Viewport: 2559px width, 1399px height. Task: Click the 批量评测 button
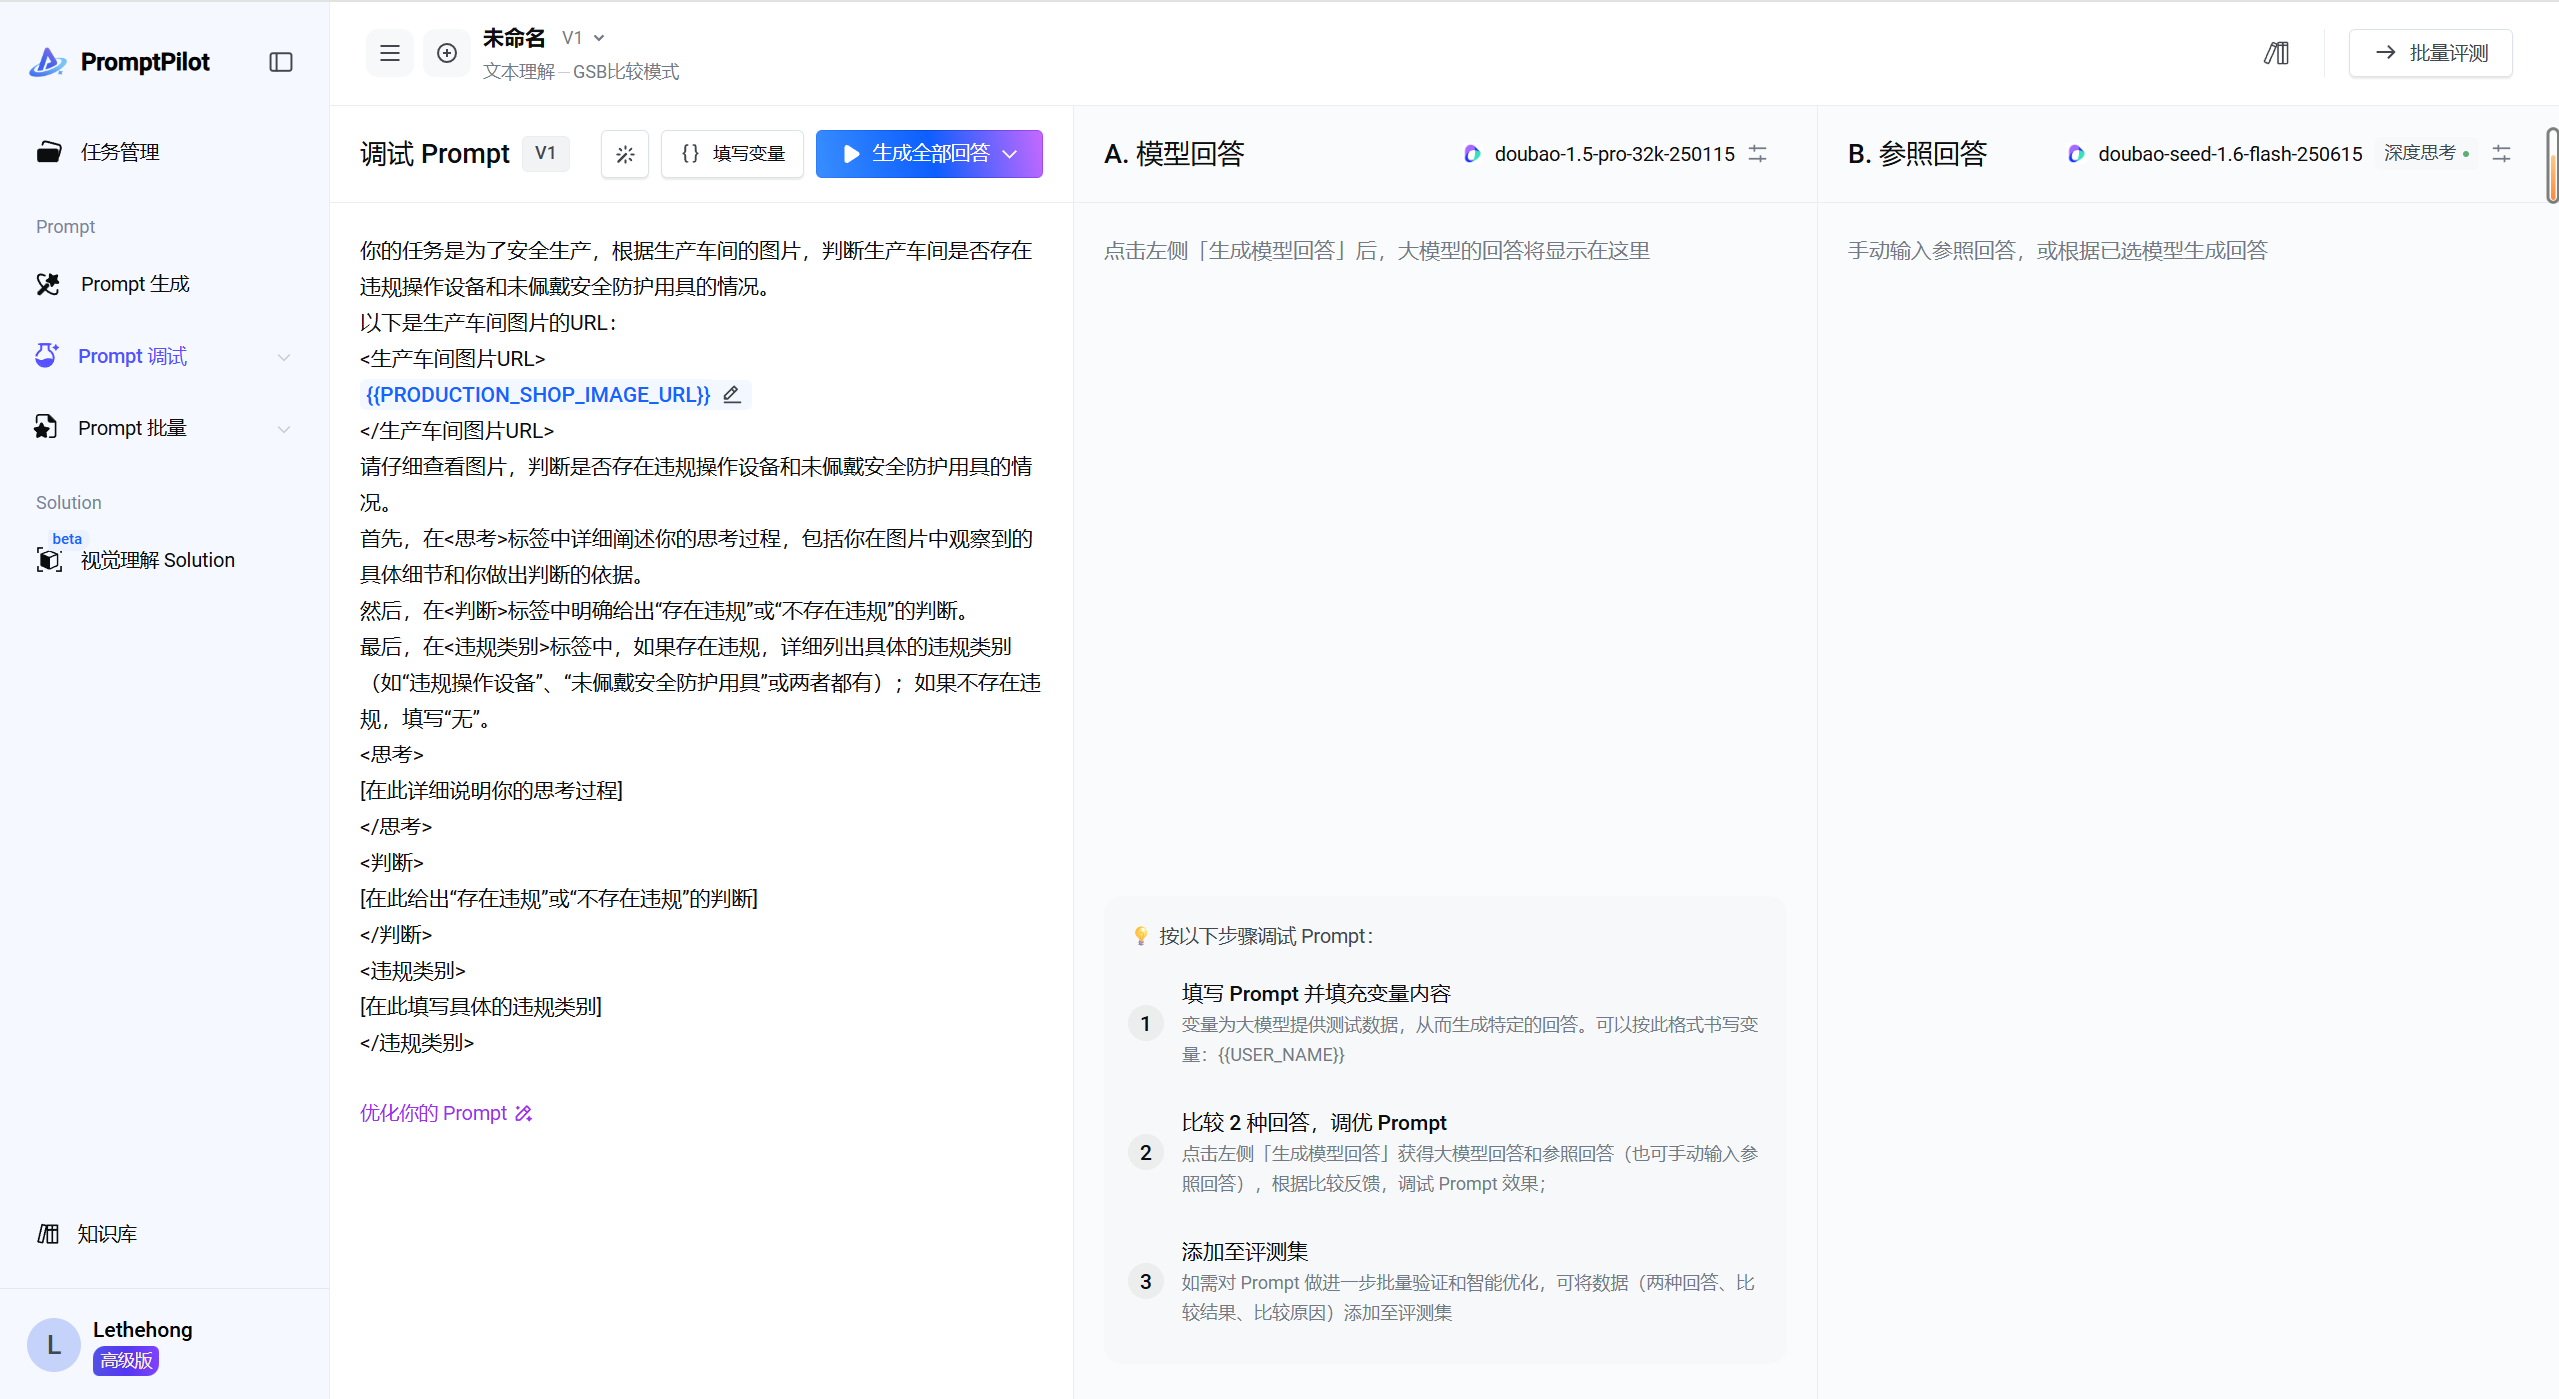point(2430,53)
